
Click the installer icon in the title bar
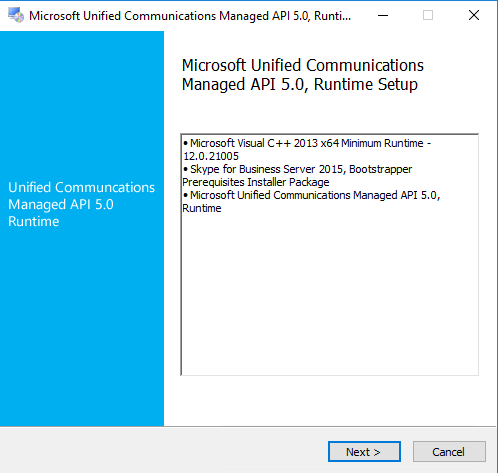tap(16, 15)
